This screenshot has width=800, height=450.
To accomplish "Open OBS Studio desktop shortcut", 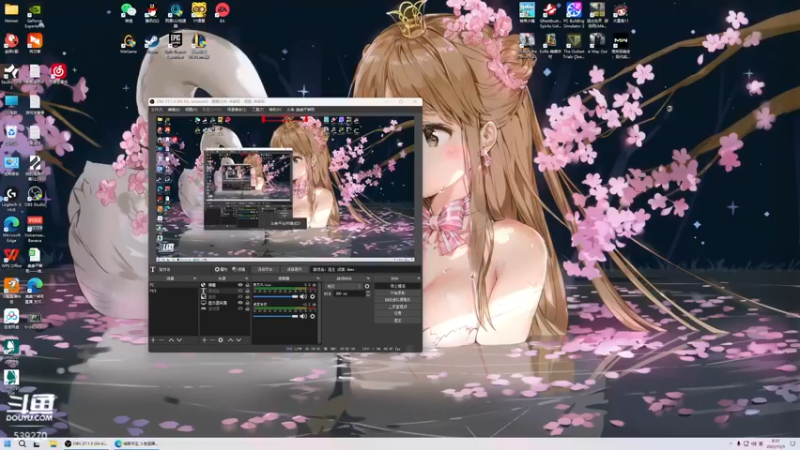I will point(35,197).
